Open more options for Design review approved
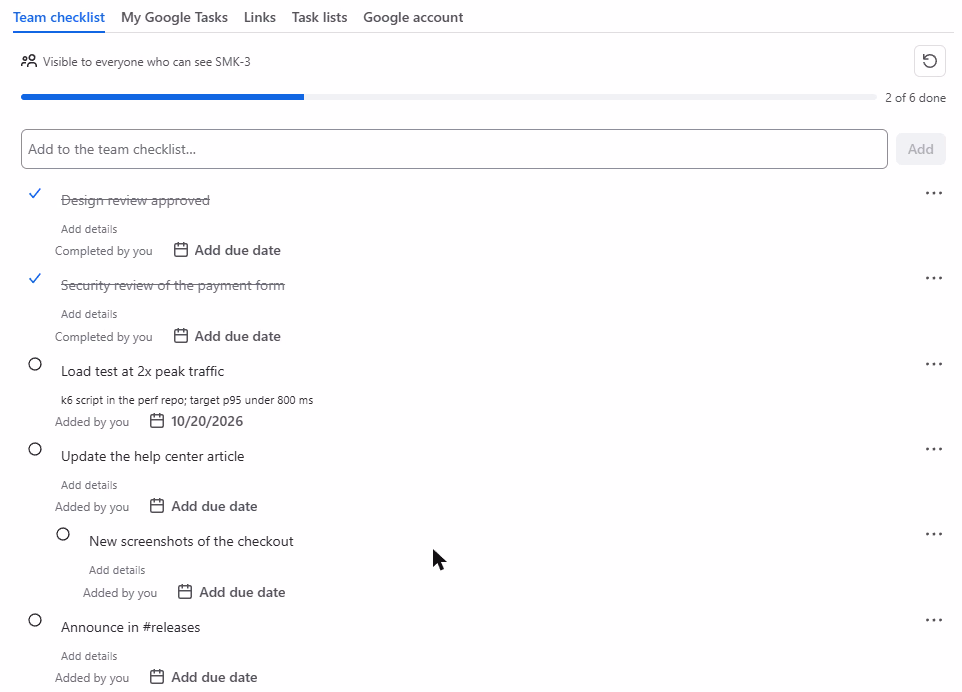Viewport: 962px width, 692px height. [x=934, y=193]
